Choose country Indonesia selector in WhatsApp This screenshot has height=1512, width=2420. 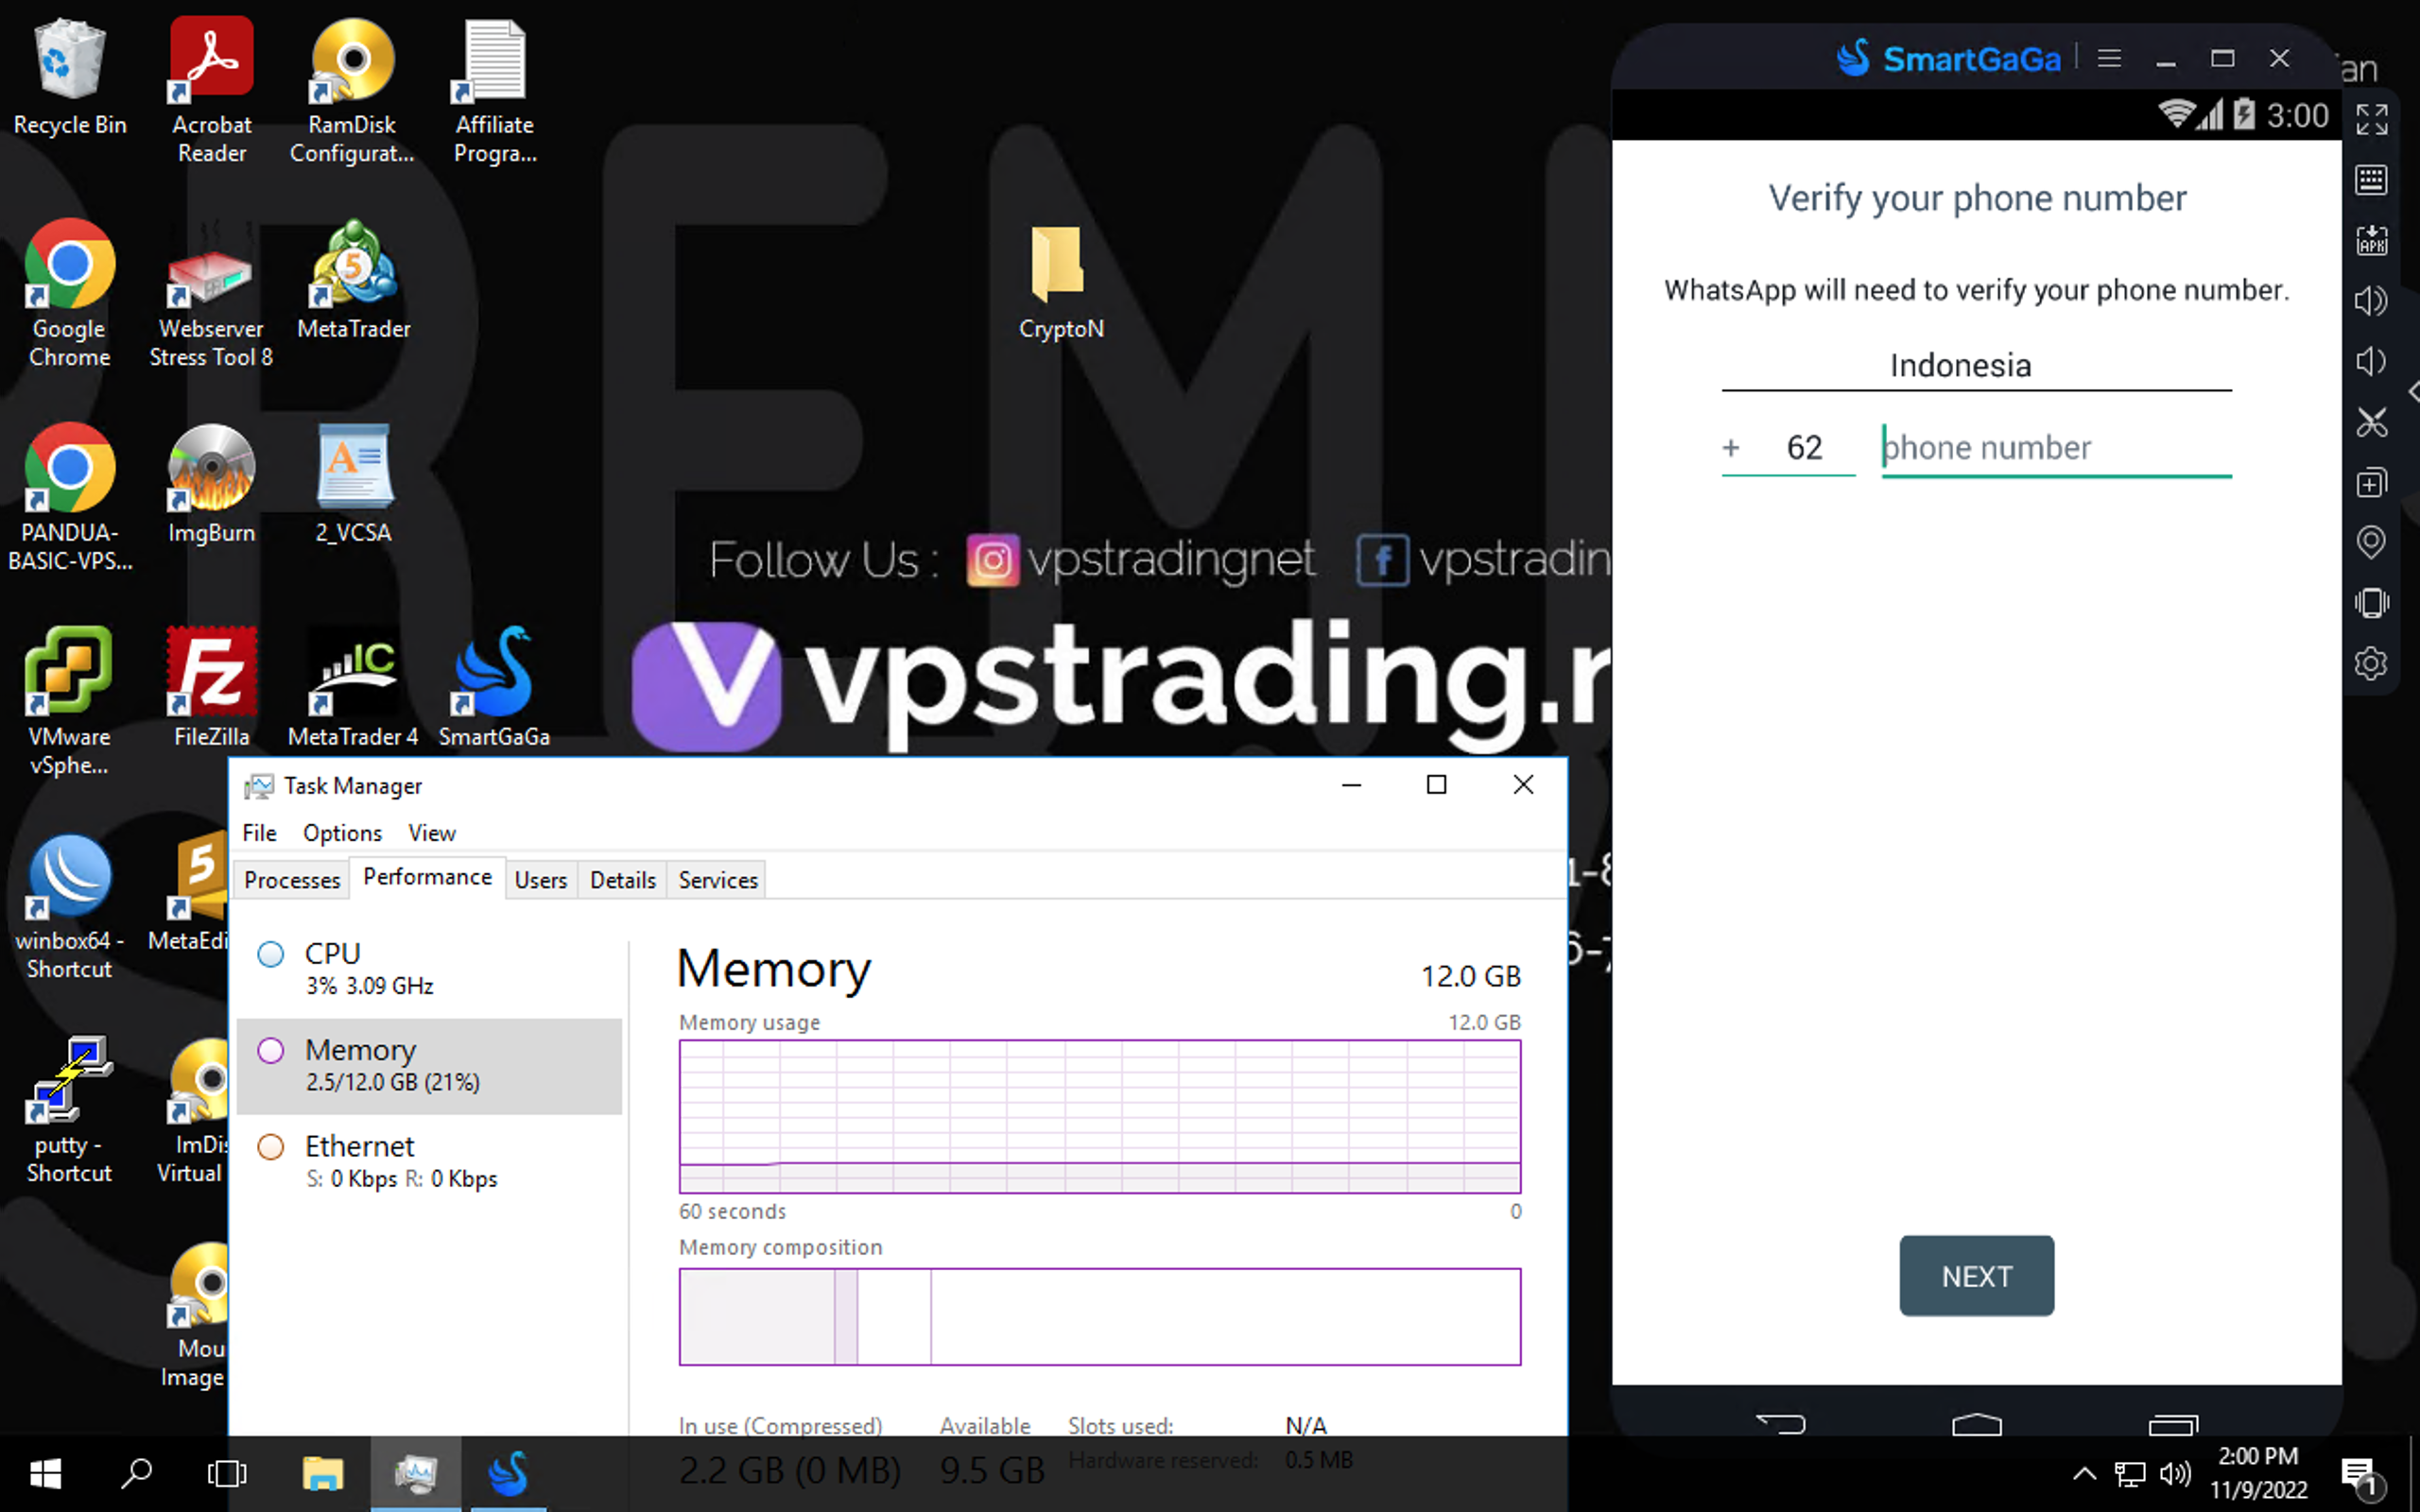(1976, 366)
